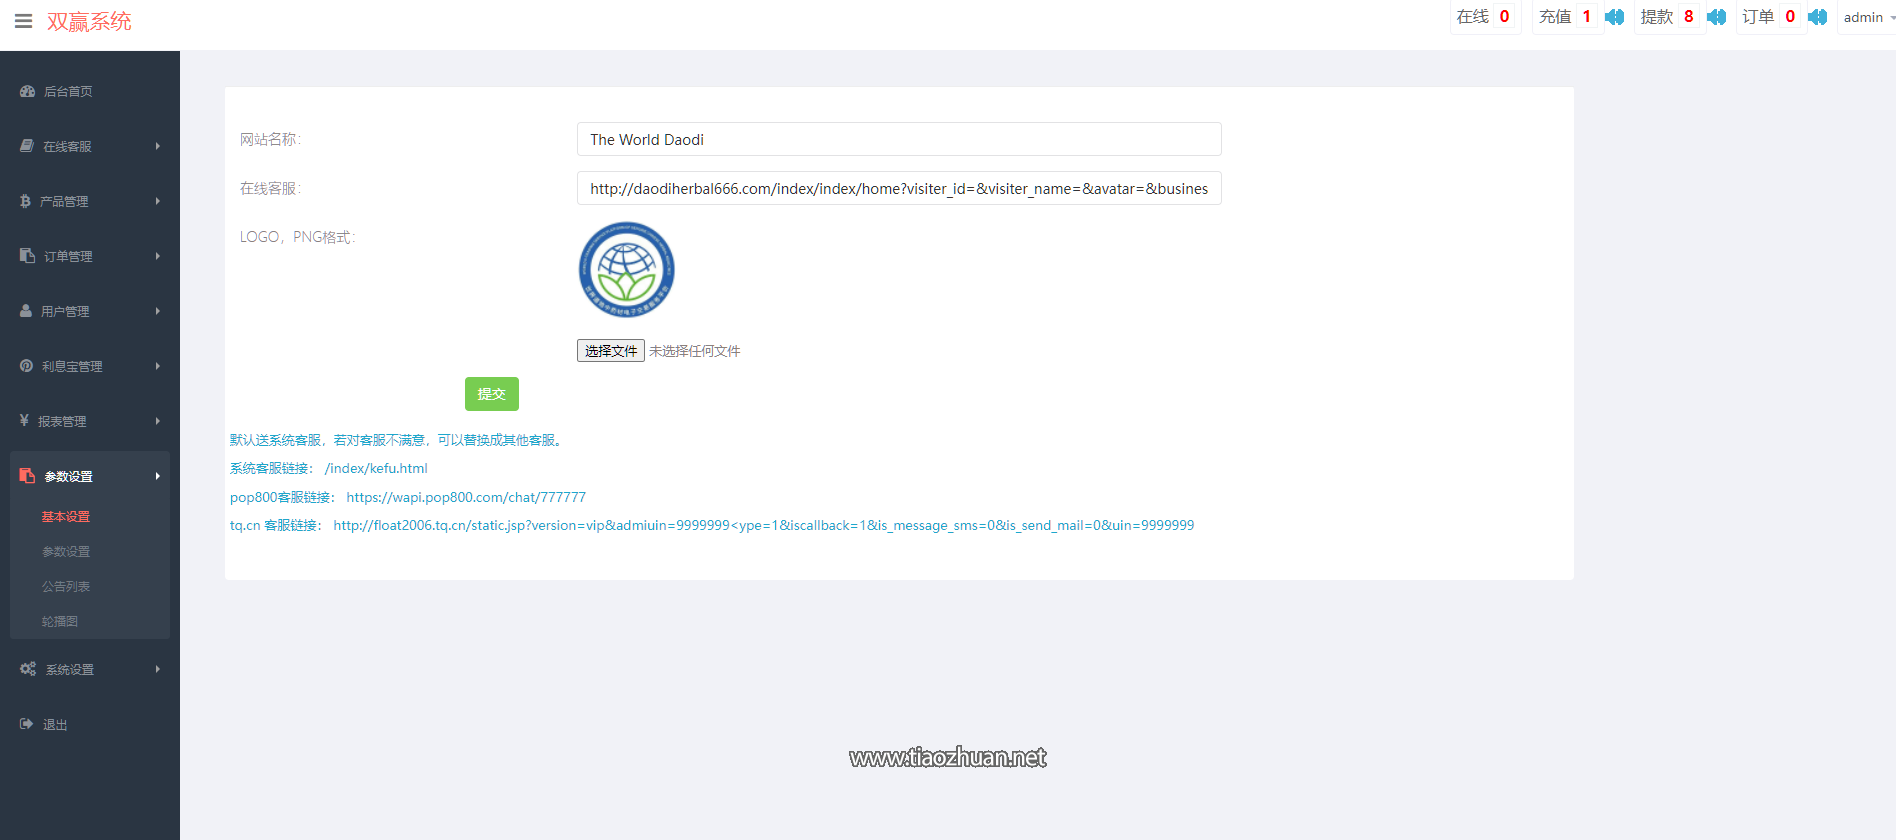Click the 报表管理 yen icon

pos(24,421)
